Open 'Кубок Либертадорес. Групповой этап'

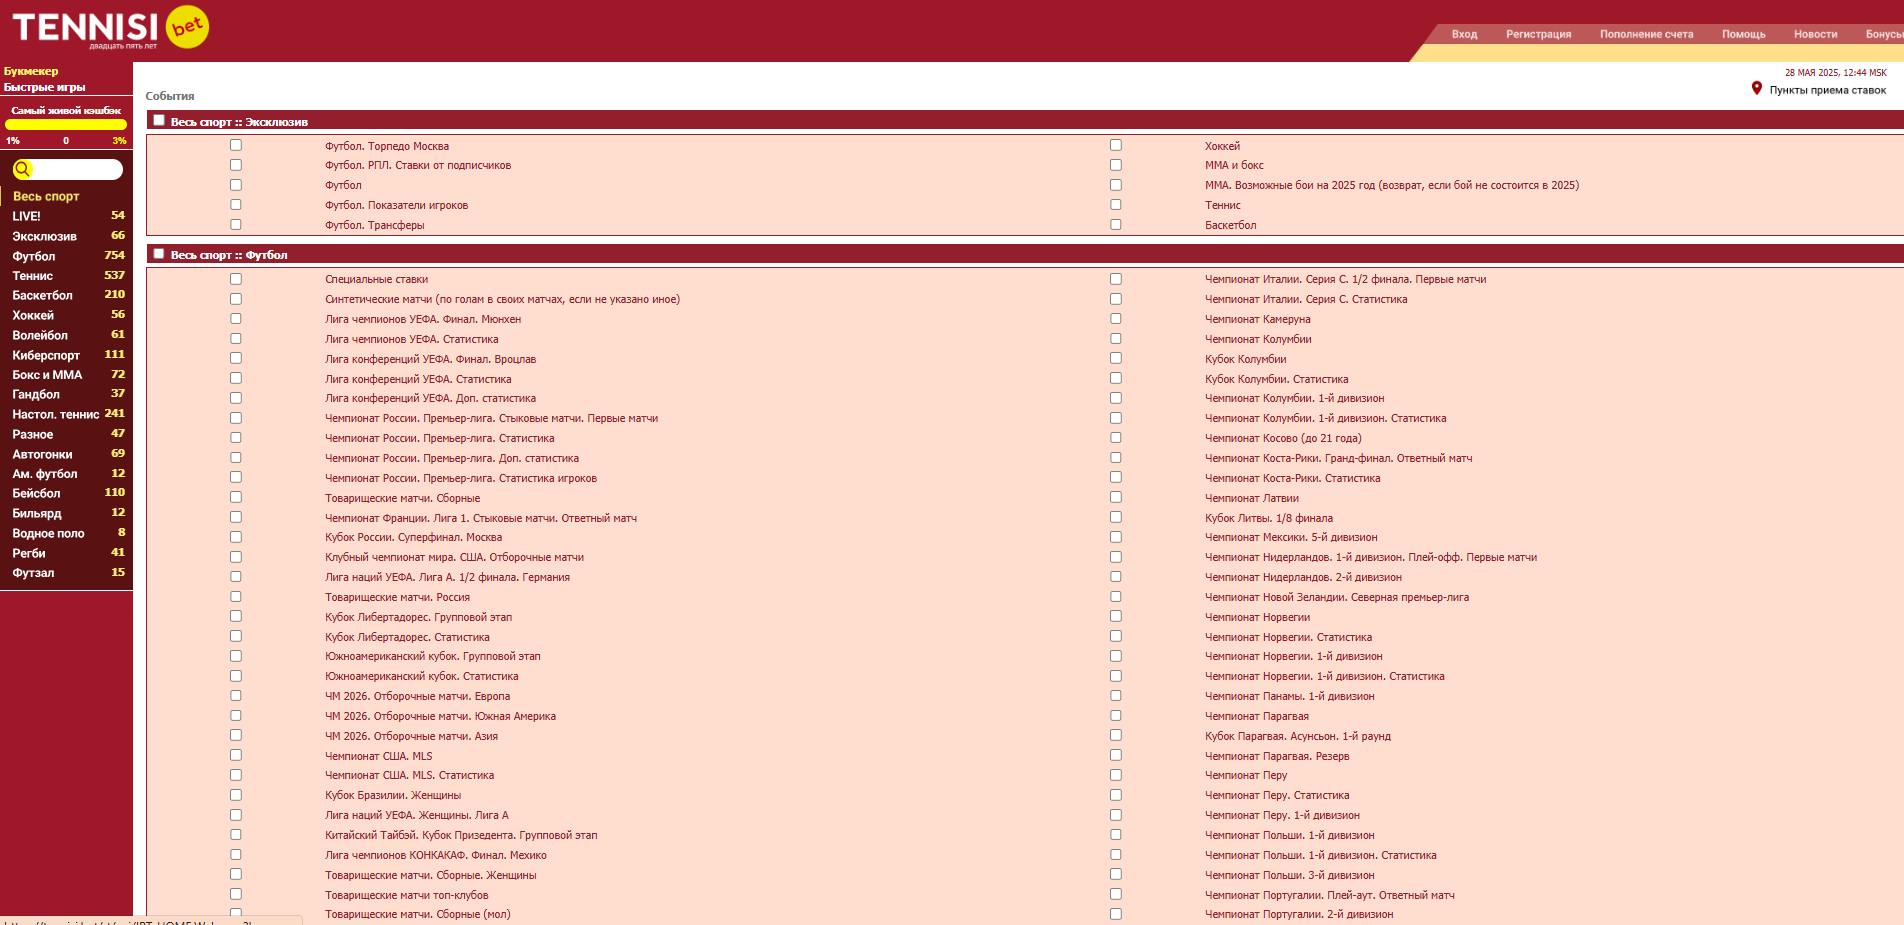coord(418,617)
